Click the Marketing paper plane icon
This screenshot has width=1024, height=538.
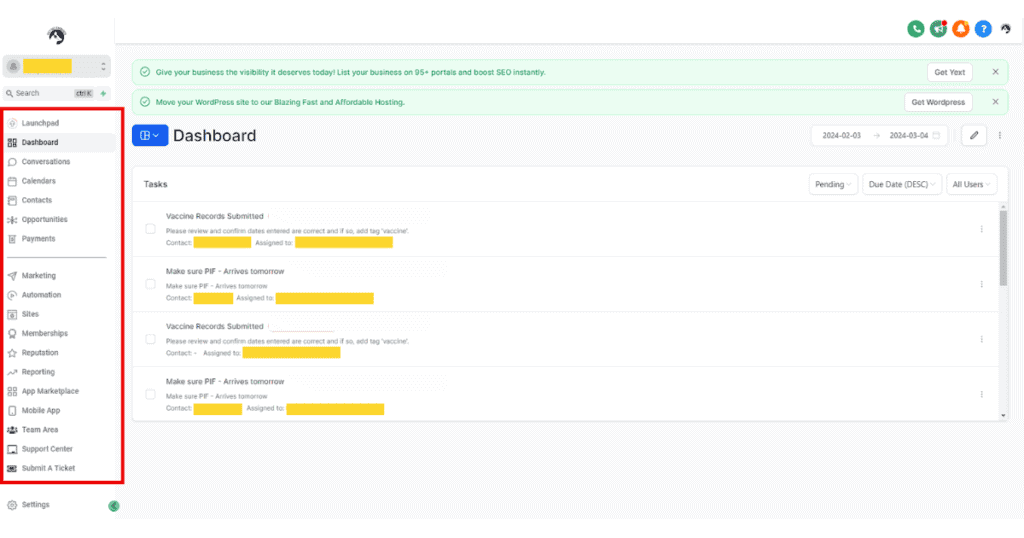pos(12,276)
